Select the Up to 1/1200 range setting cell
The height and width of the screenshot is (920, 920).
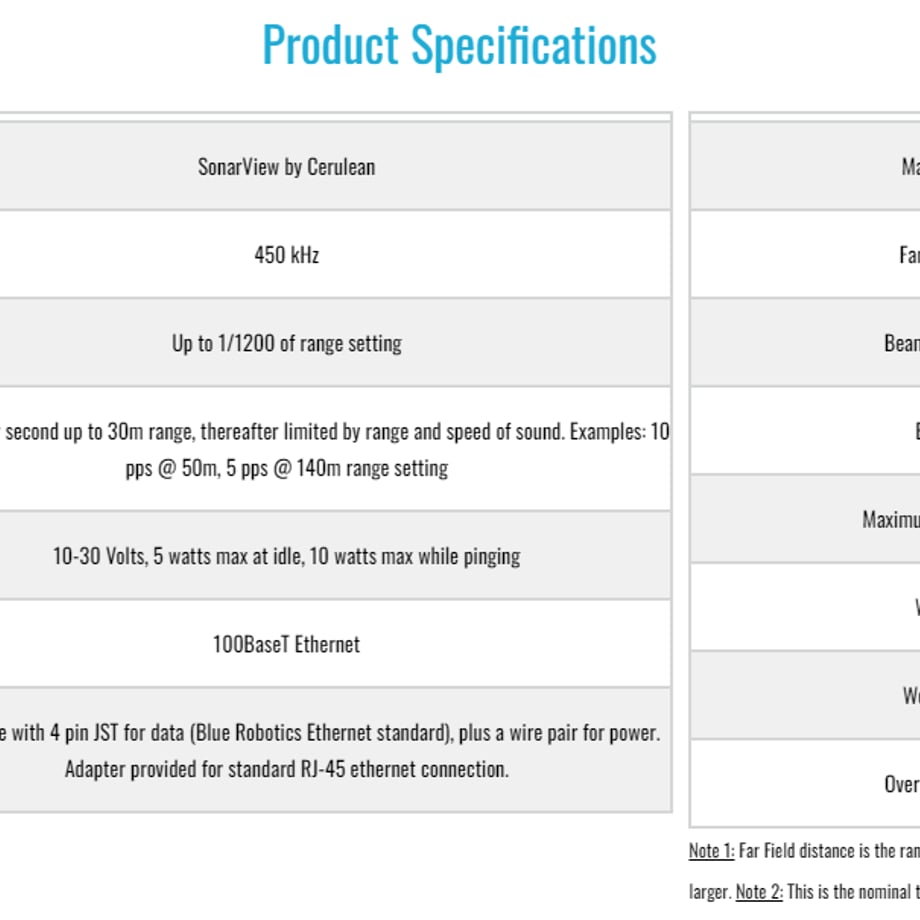[x=335, y=343]
